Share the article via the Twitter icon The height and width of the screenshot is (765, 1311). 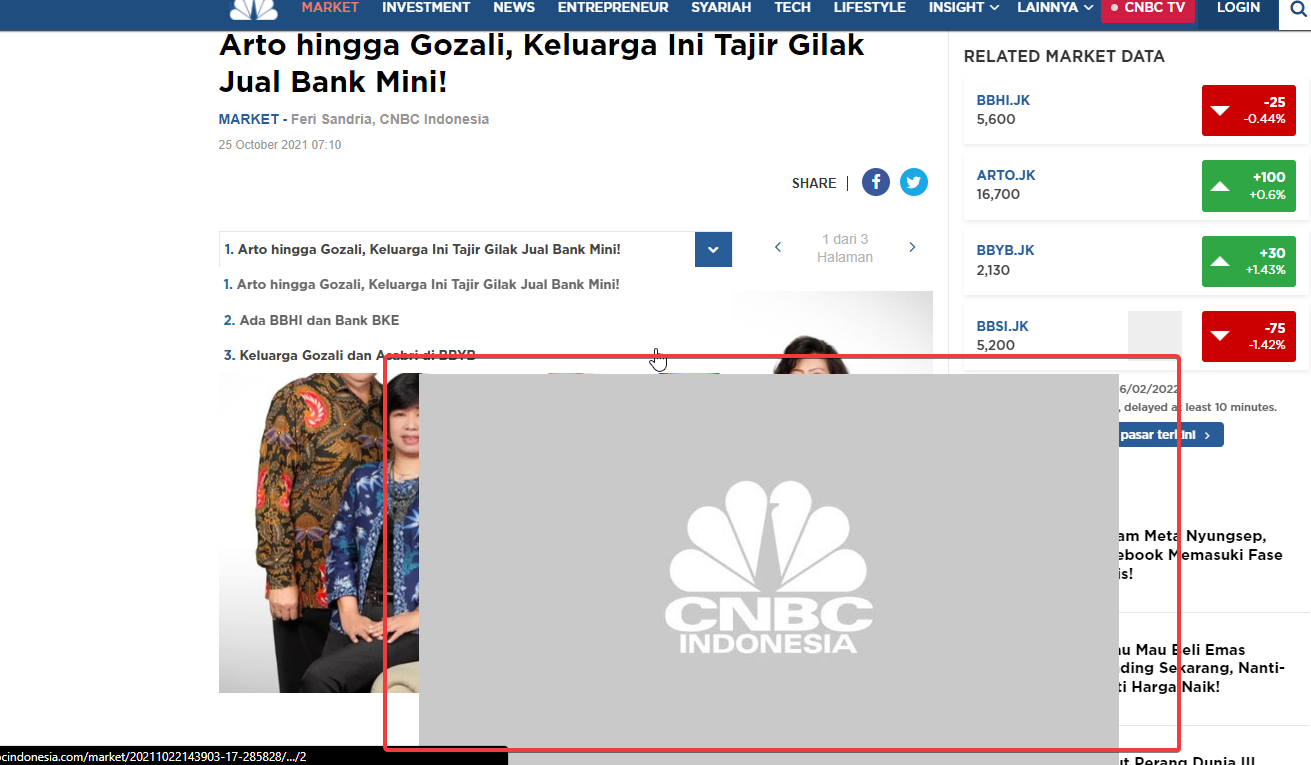(x=913, y=182)
